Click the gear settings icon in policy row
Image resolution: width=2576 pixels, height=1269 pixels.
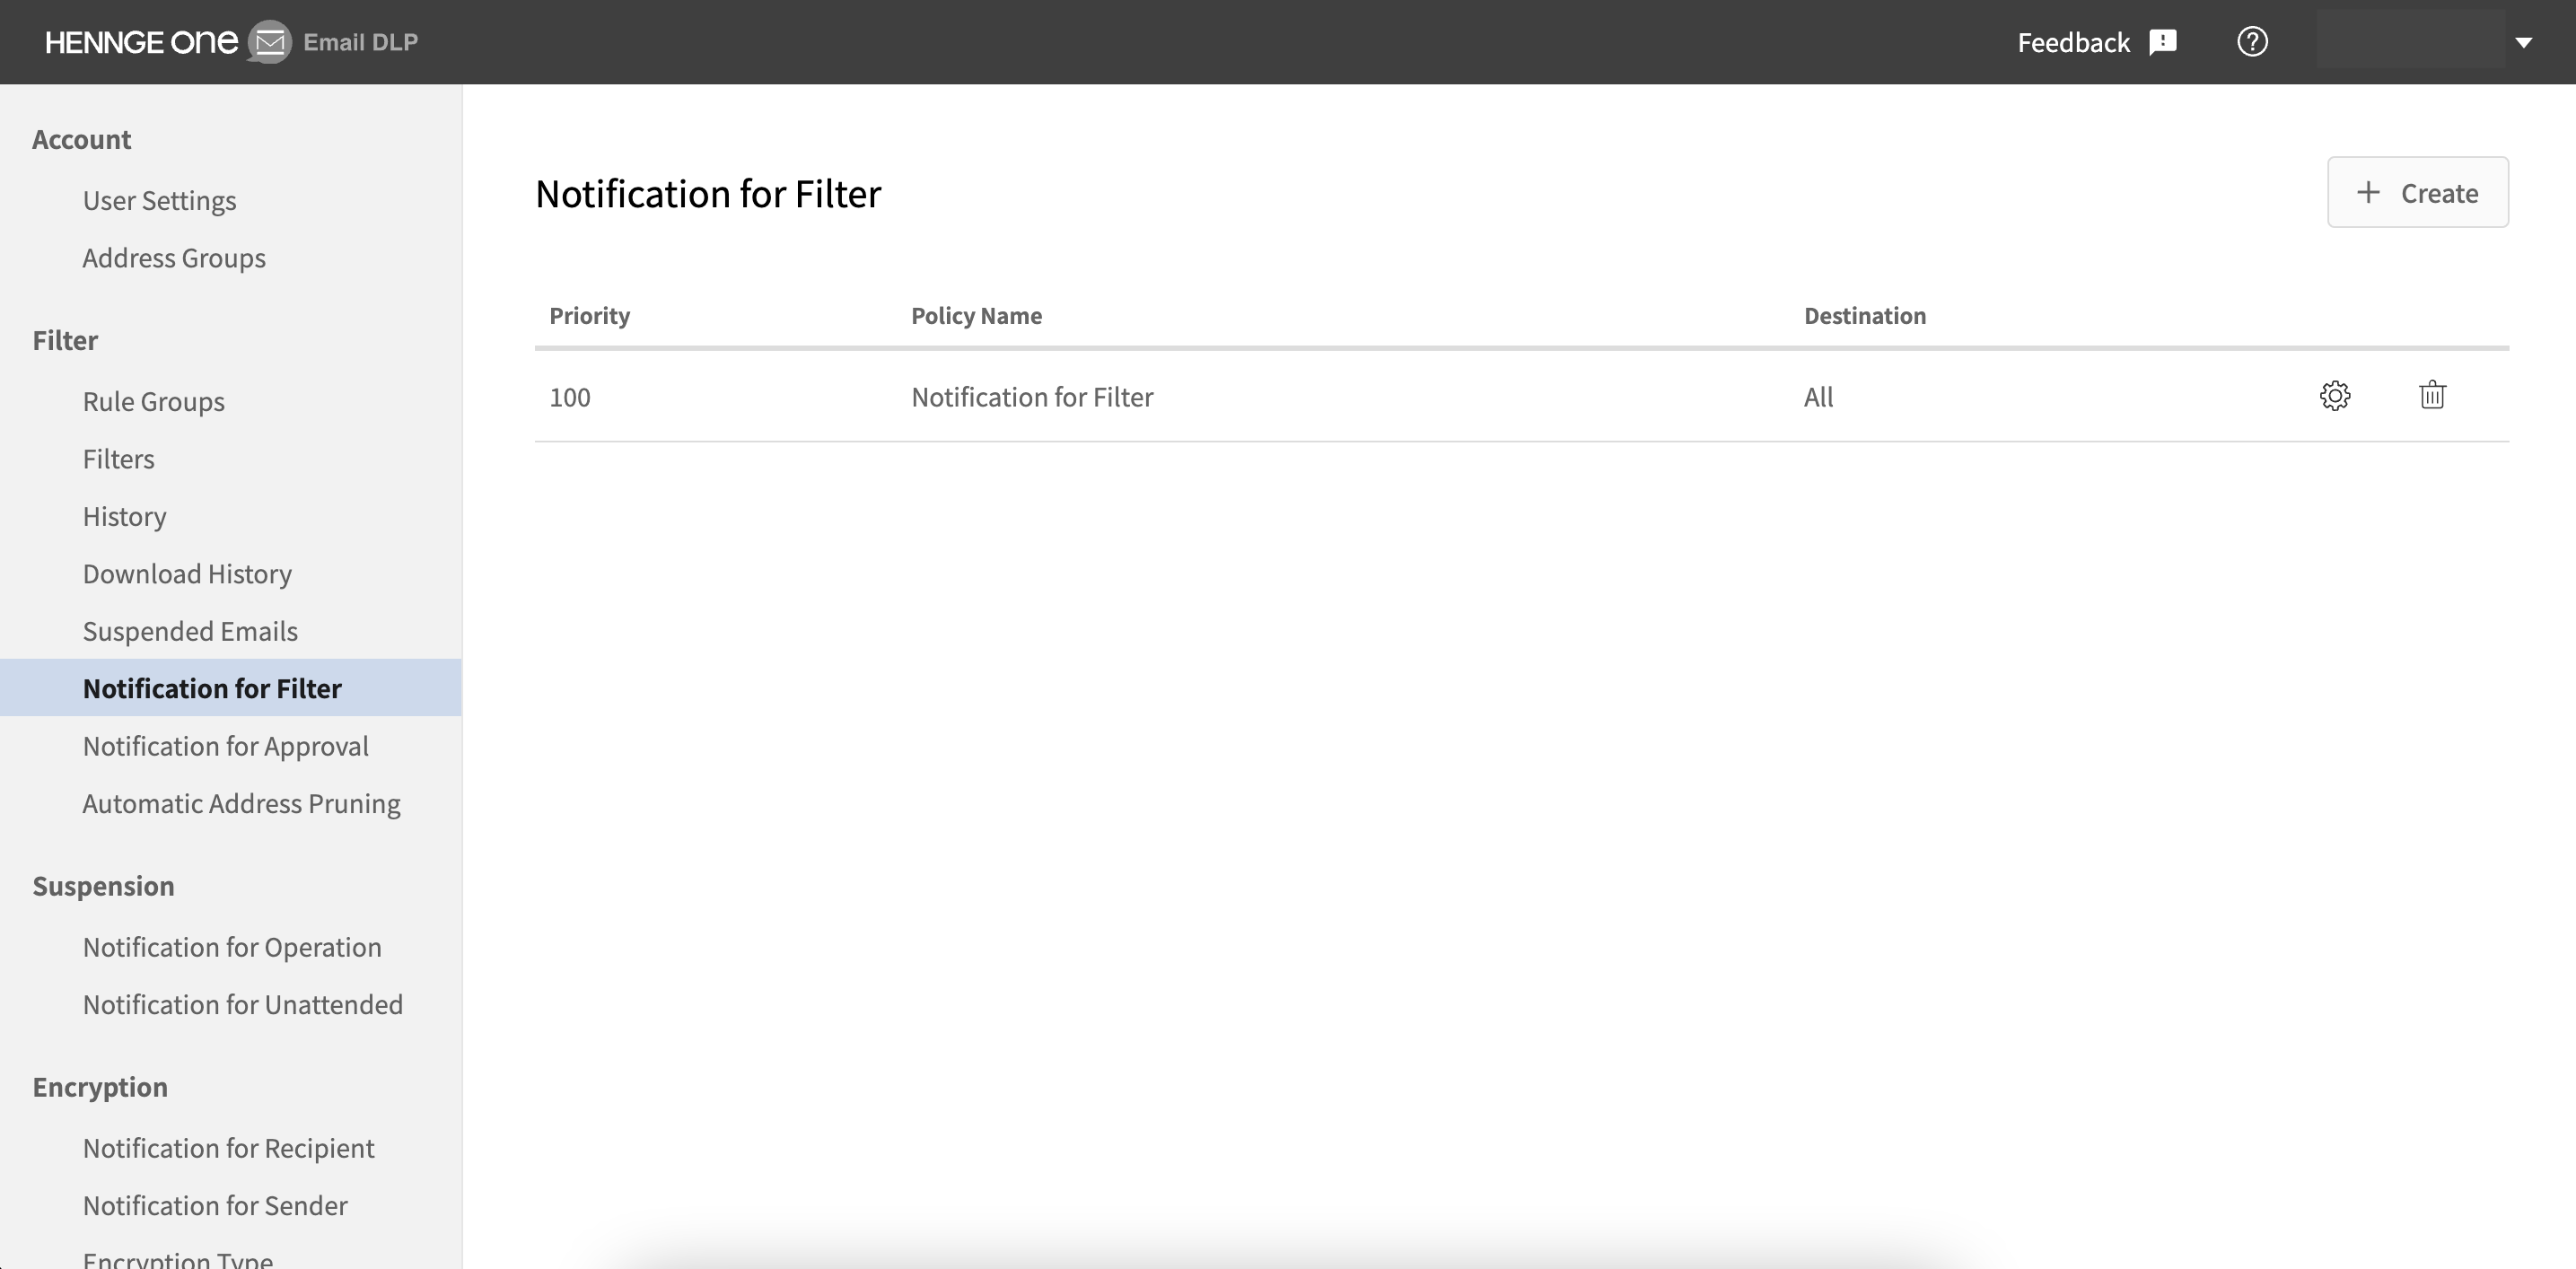(2334, 396)
